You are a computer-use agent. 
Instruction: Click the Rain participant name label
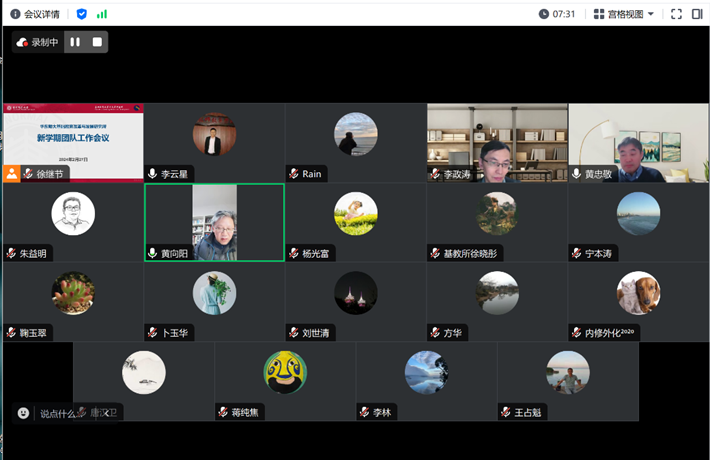pos(312,174)
